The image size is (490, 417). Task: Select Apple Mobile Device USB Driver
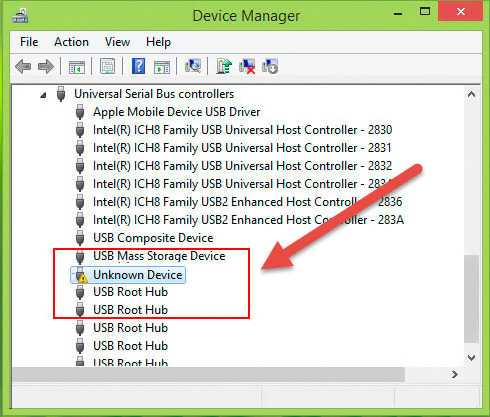tap(177, 112)
